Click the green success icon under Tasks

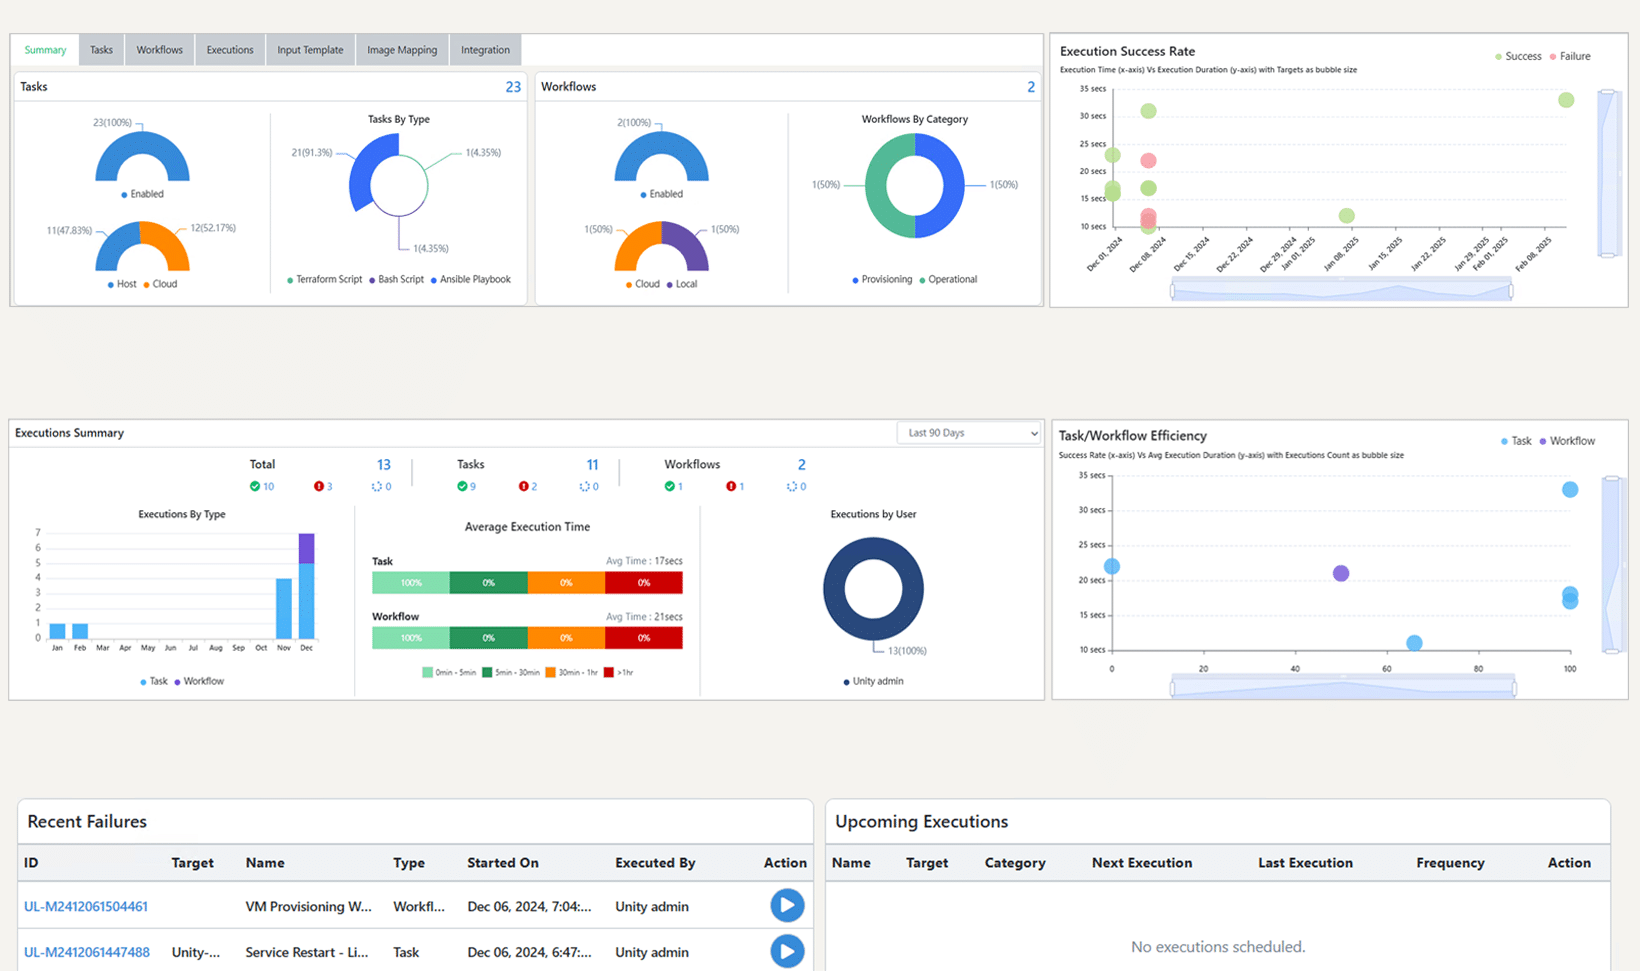(462, 487)
